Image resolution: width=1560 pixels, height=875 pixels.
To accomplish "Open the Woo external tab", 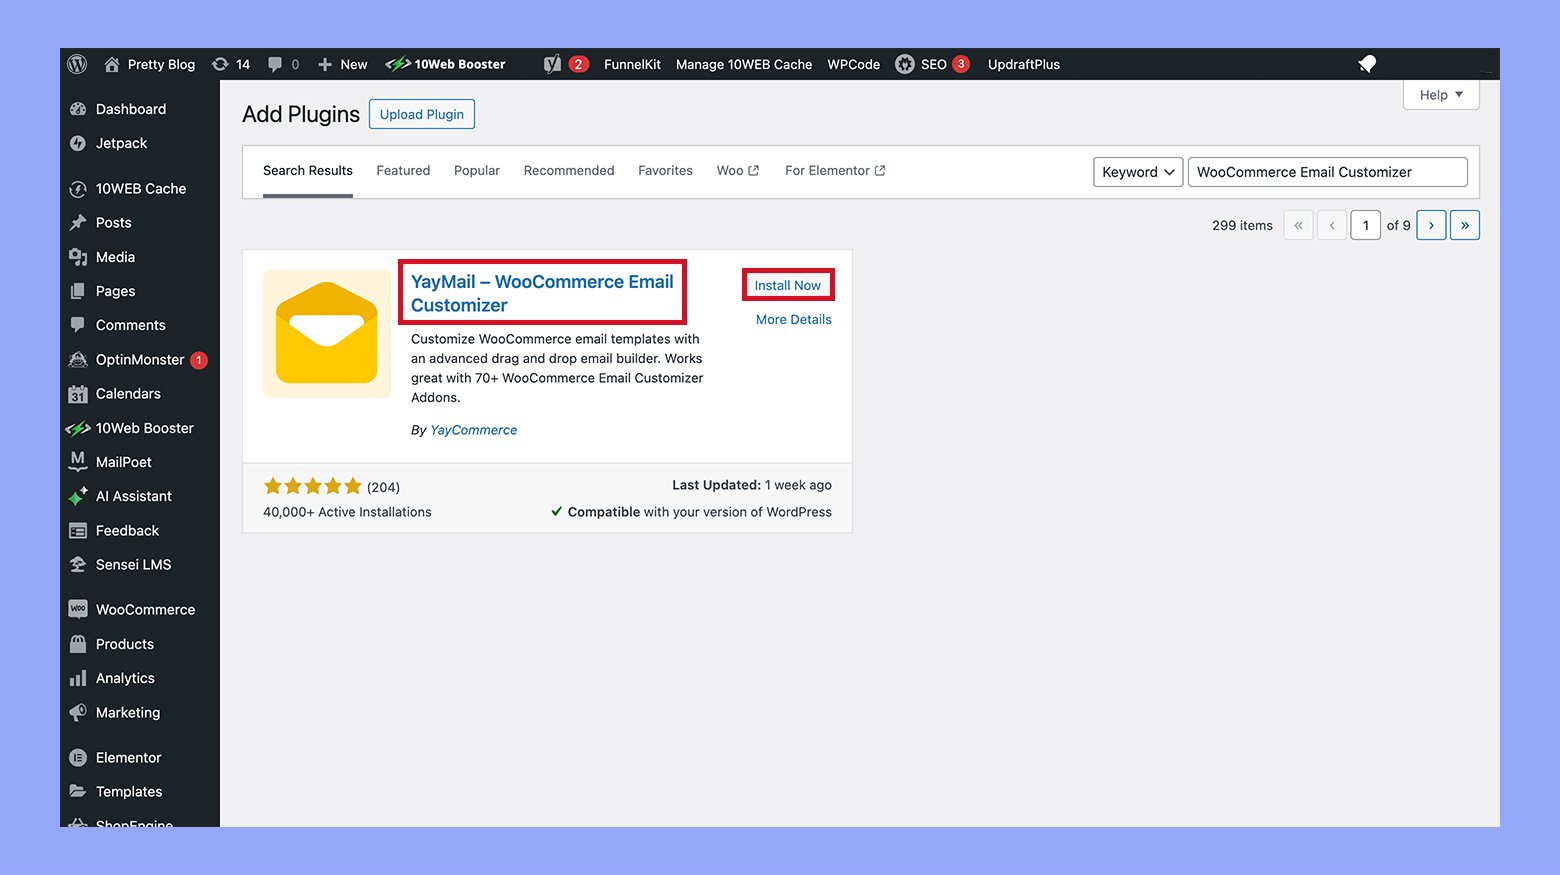I will (x=738, y=171).
